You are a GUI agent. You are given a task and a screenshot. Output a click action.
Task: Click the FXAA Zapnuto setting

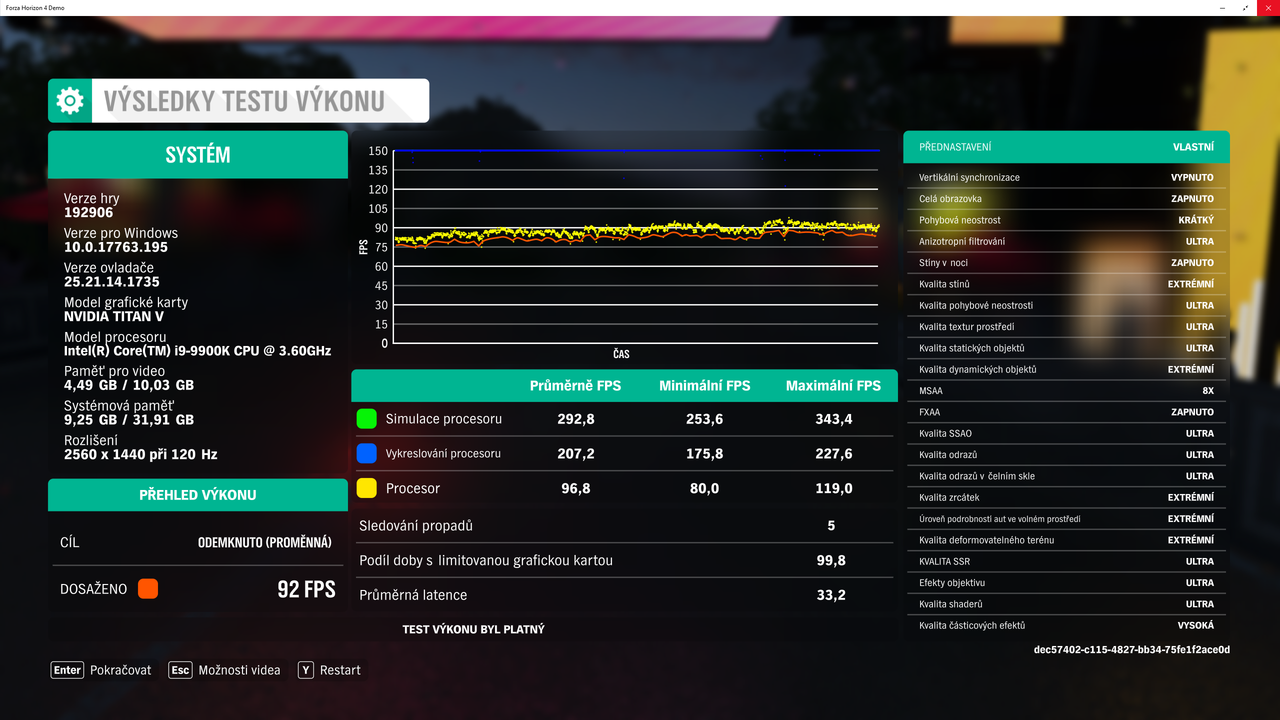click(x=1066, y=412)
